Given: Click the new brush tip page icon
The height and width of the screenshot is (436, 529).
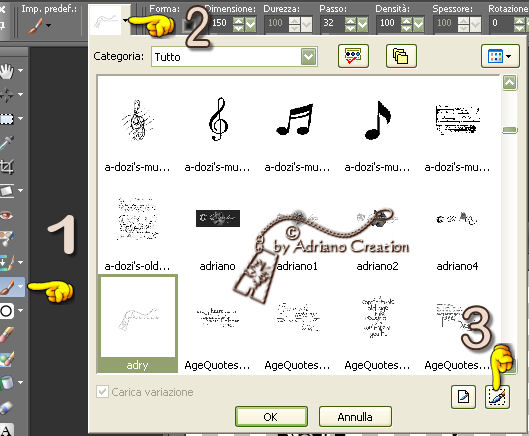Looking at the screenshot, I should click(x=464, y=397).
